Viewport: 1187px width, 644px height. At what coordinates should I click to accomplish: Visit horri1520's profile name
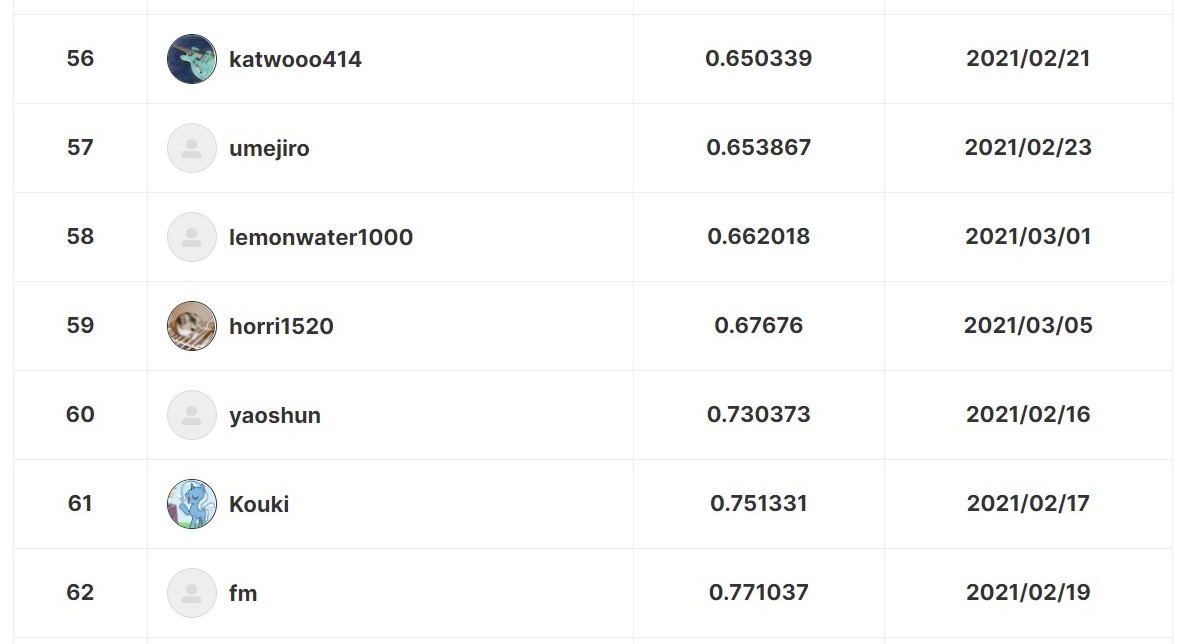281,326
